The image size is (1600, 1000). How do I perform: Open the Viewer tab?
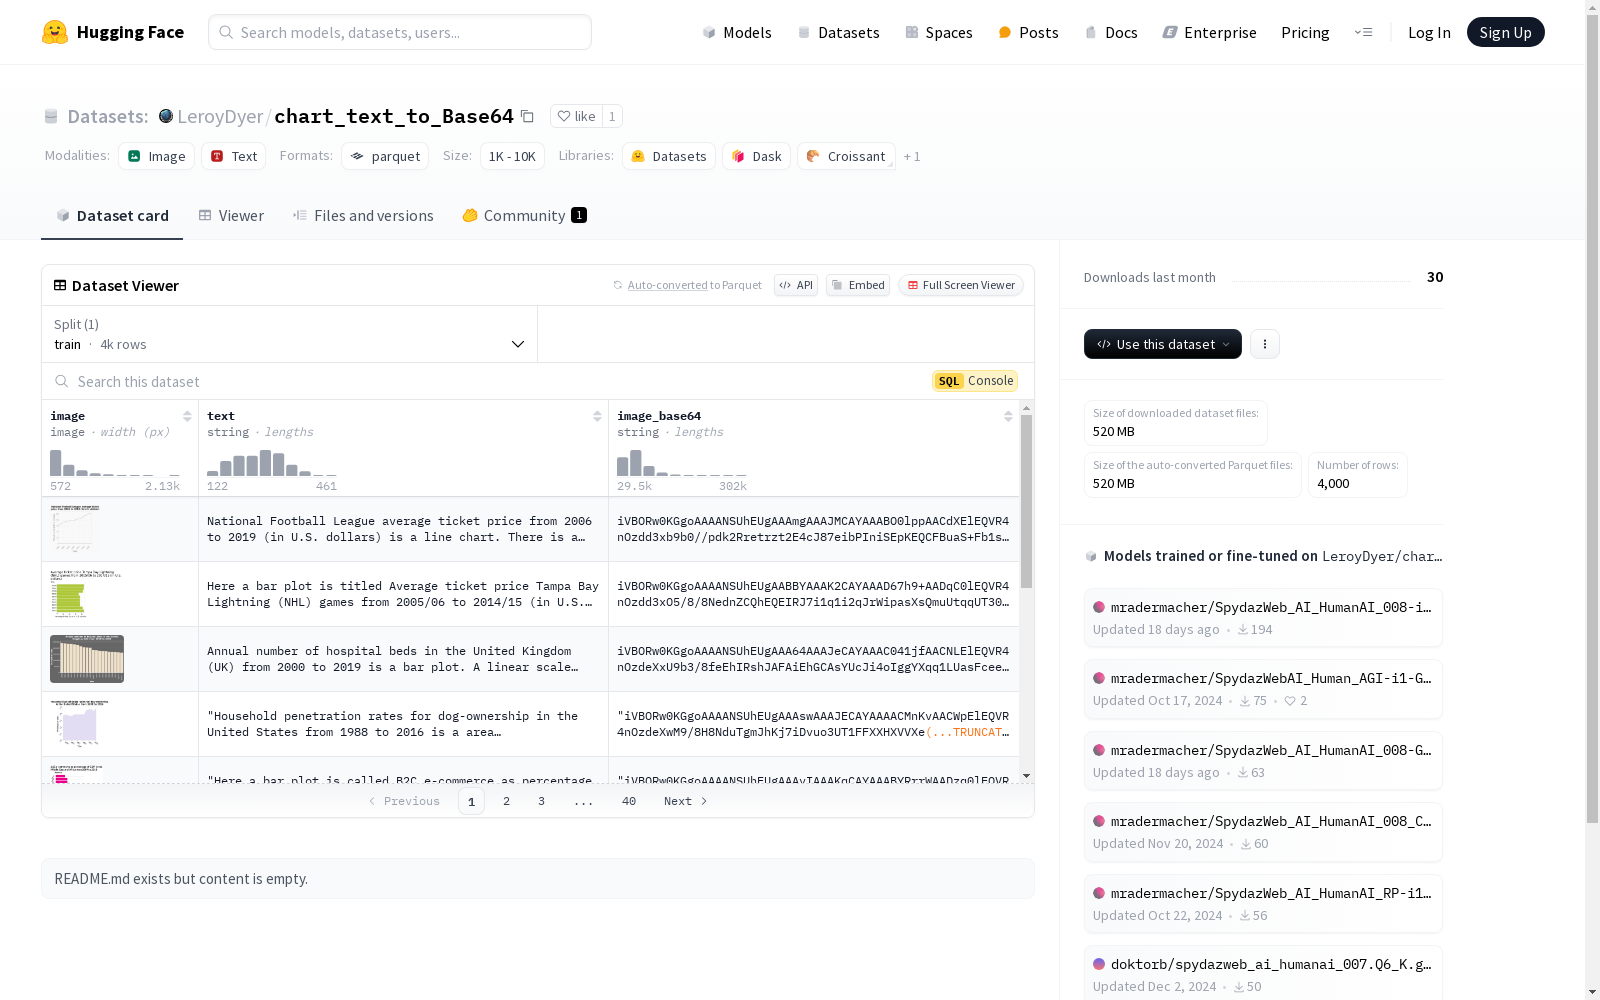click(231, 215)
